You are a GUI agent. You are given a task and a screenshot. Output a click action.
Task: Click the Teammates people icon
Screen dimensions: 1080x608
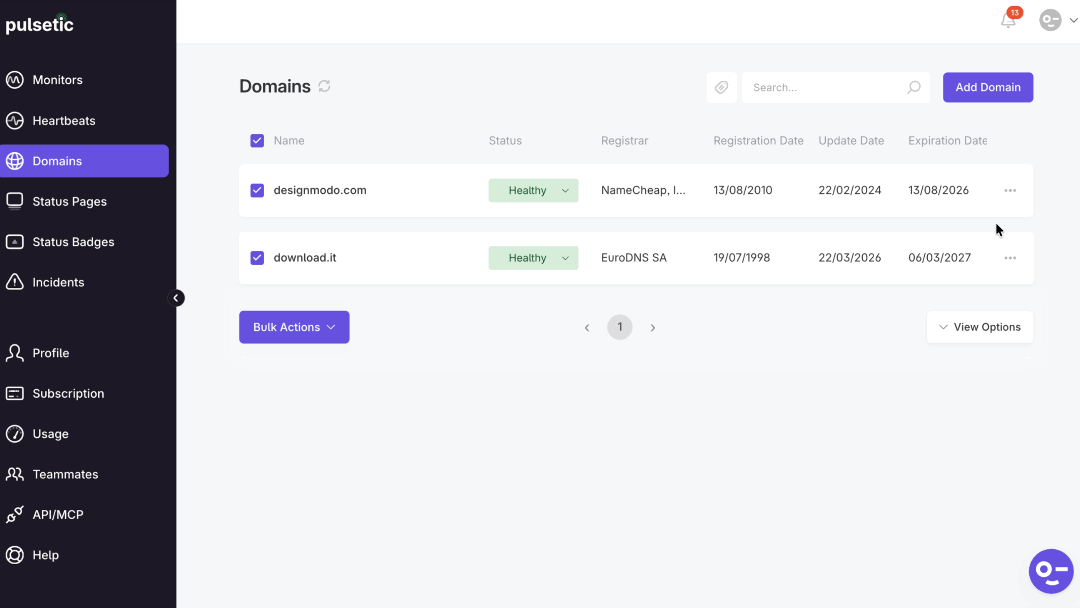pyautogui.click(x=14, y=474)
